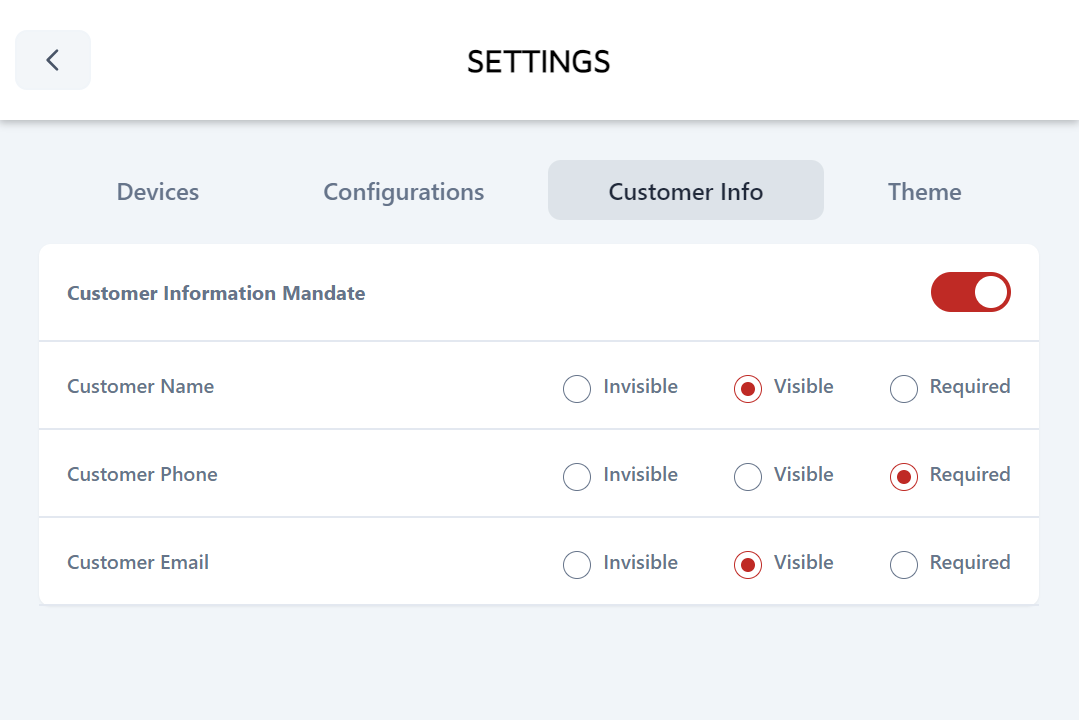Switch to the Devices tab
Screen dimensions: 1079x720
tap(158, 191)
